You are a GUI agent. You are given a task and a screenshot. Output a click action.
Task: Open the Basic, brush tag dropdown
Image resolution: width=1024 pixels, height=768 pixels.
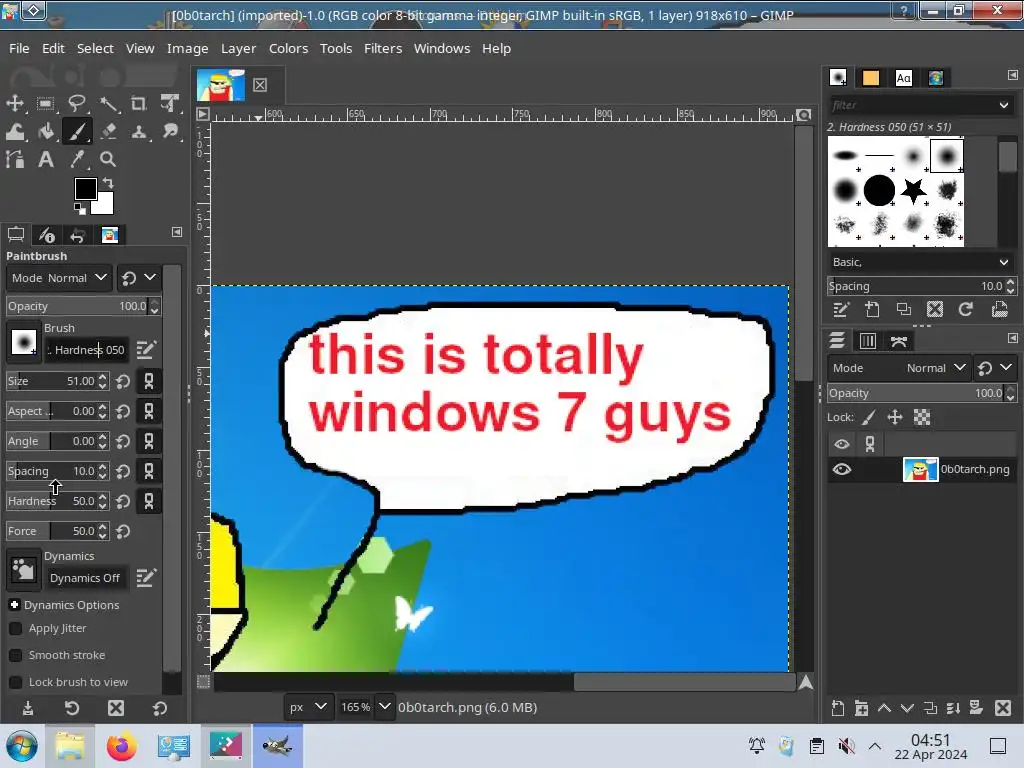(920, 262)
